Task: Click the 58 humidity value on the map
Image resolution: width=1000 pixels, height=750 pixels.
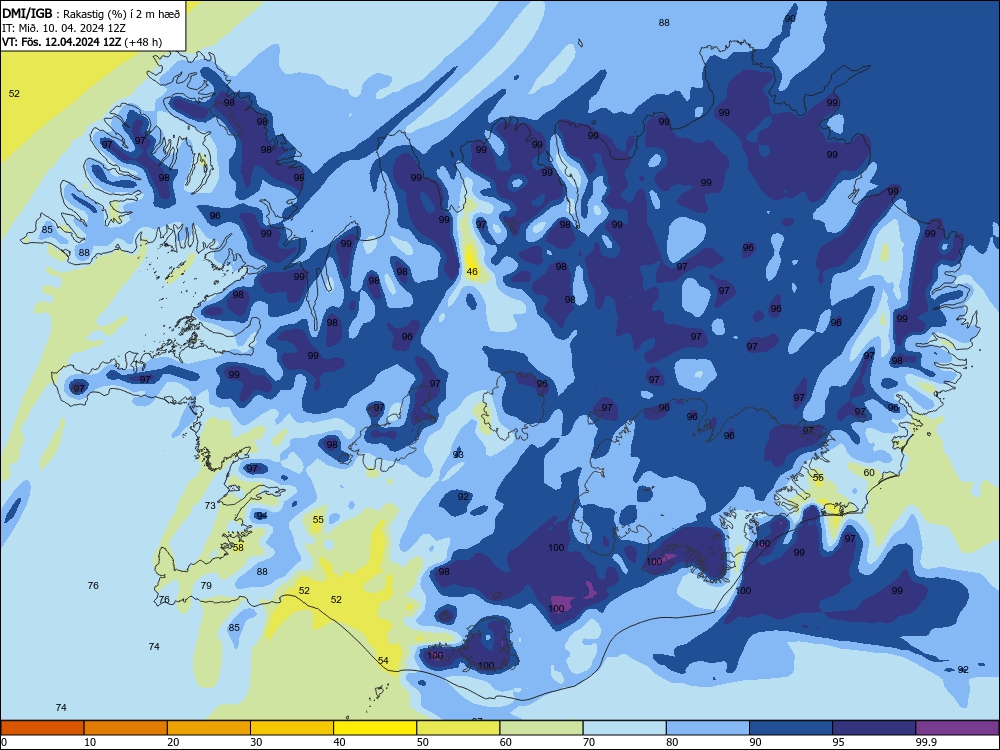Action: pos(238,547)
